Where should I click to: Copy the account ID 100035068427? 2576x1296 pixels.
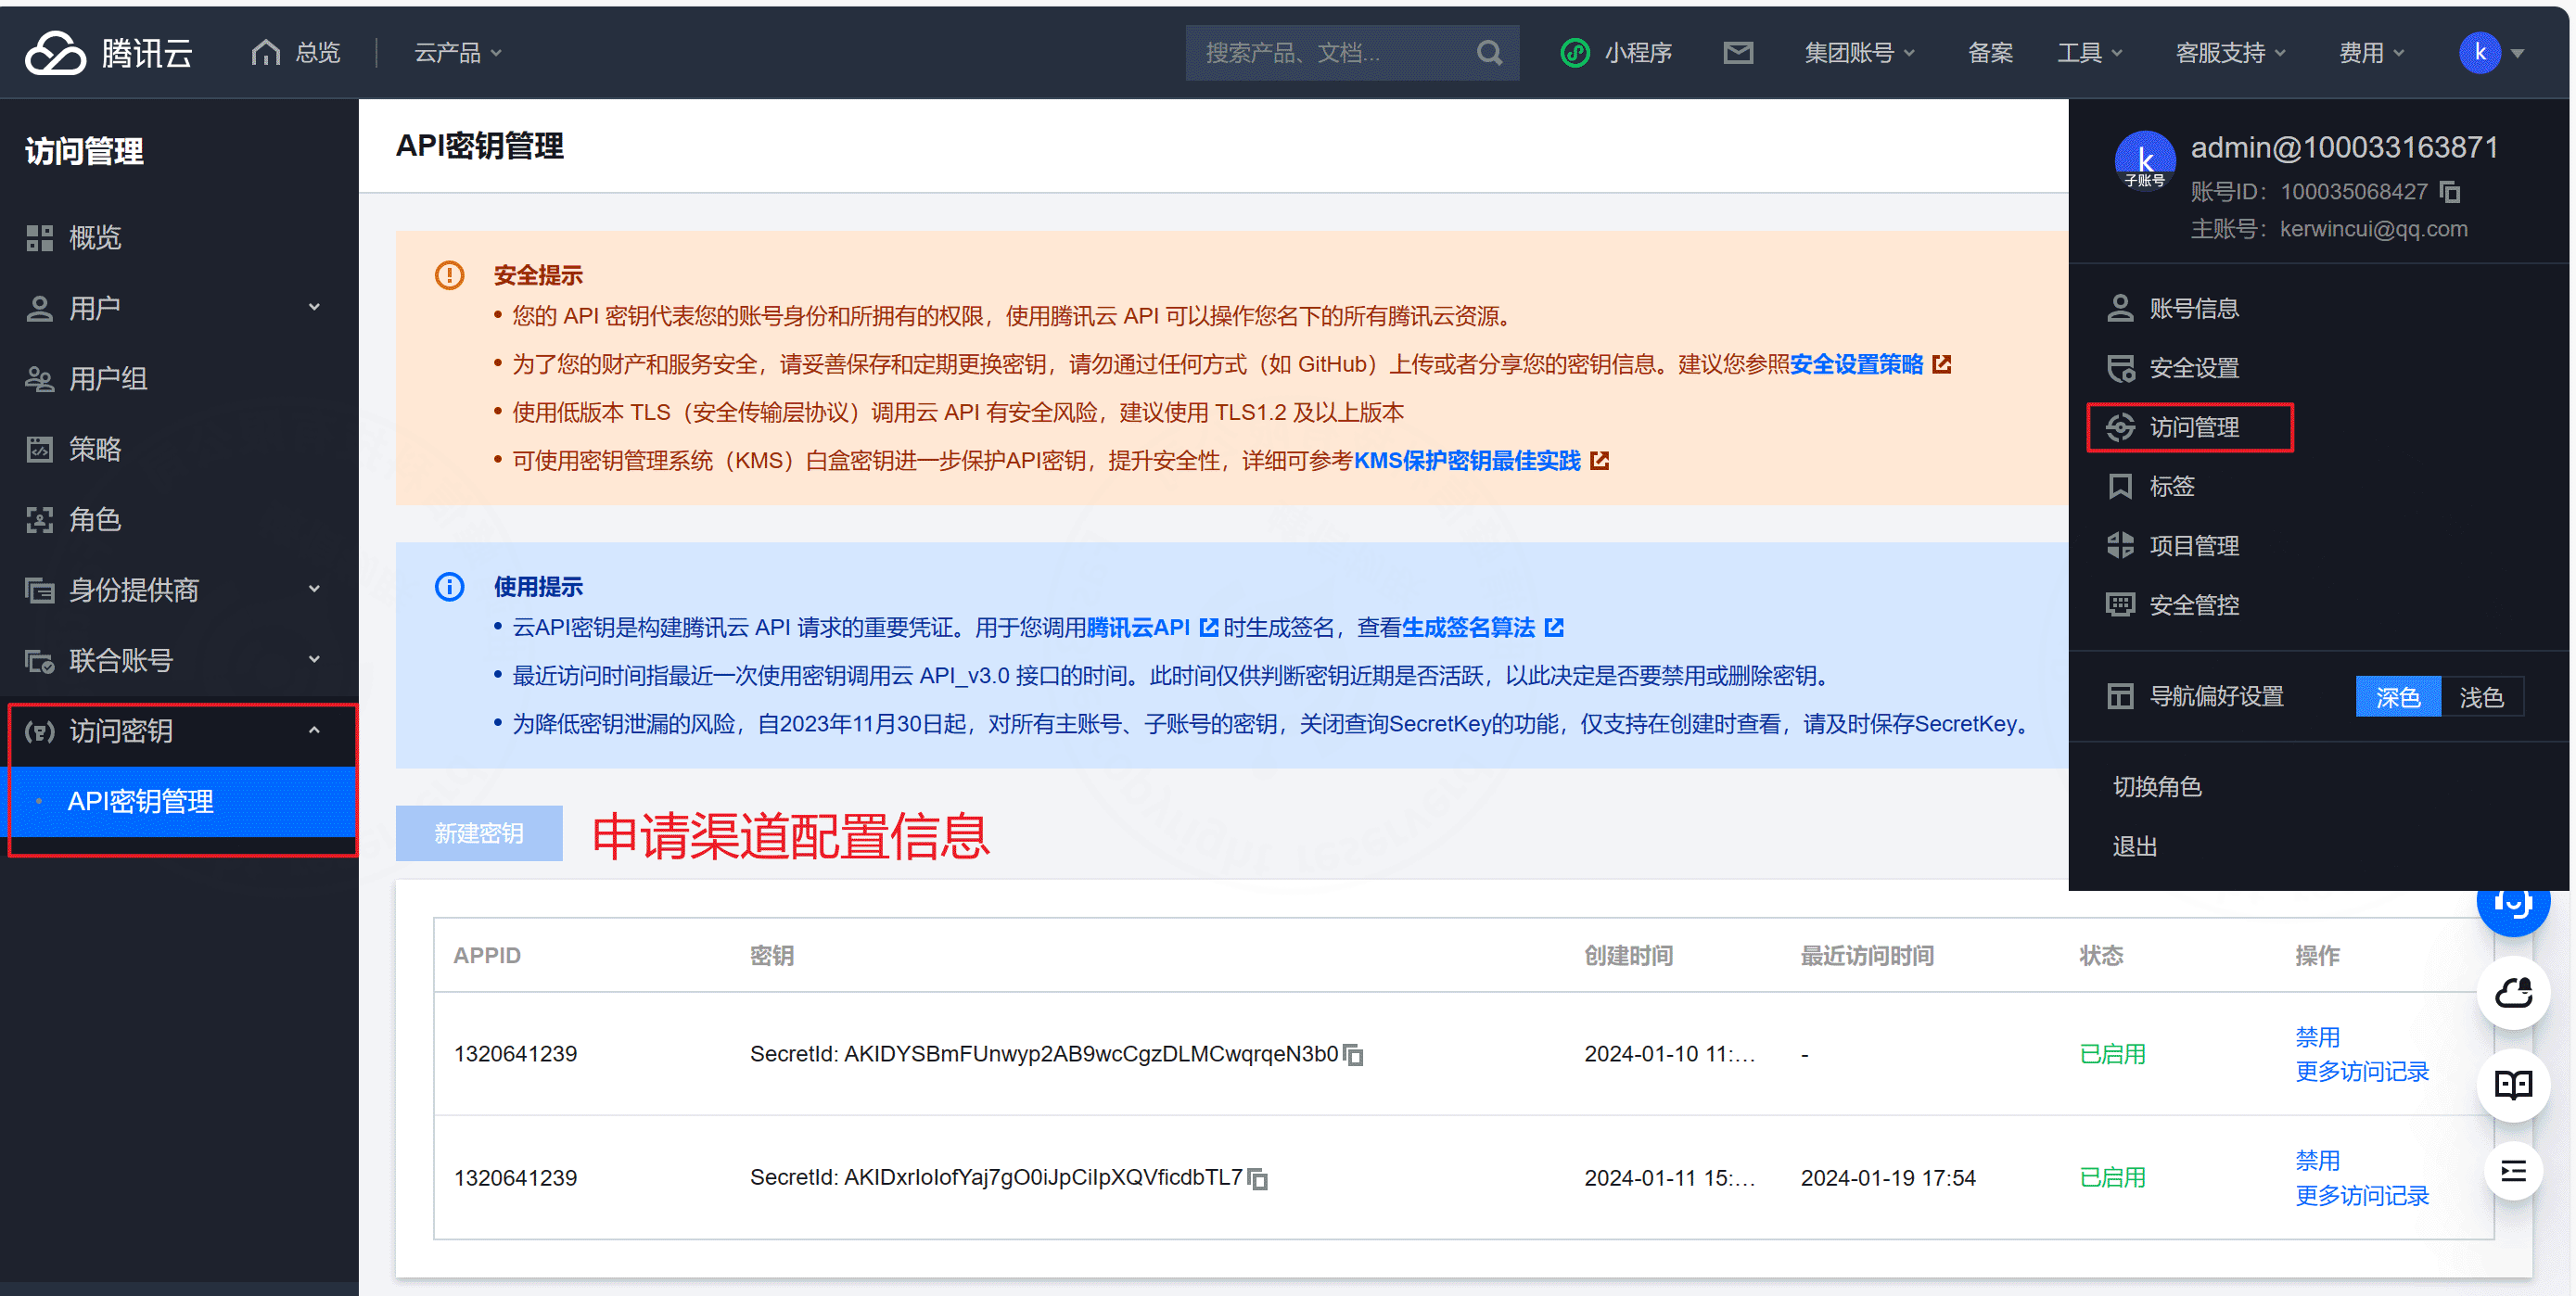(x=2449, y=191)
